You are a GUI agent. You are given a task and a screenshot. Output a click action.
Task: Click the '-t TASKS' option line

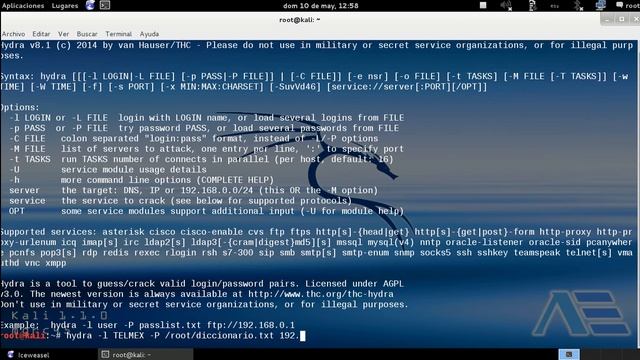[x=201, y=159]
